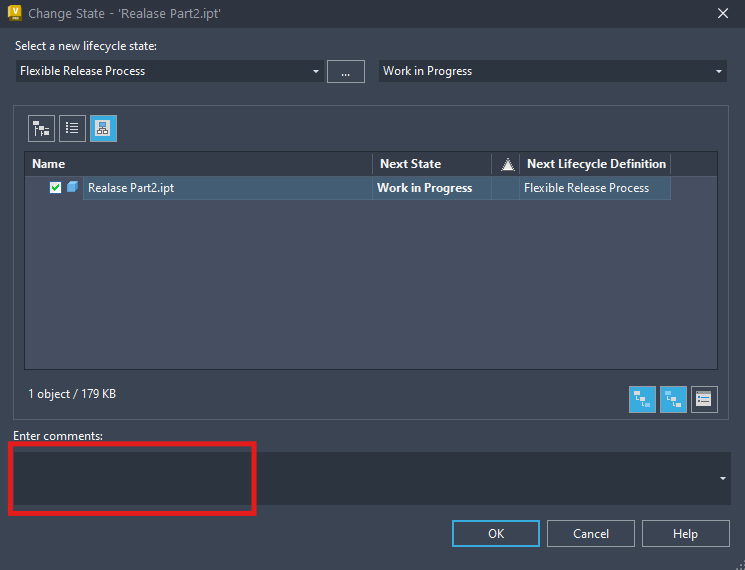
Task: Expand the comments history dropdown arrow
Action: pyautogui.click(x=723, y=478)
